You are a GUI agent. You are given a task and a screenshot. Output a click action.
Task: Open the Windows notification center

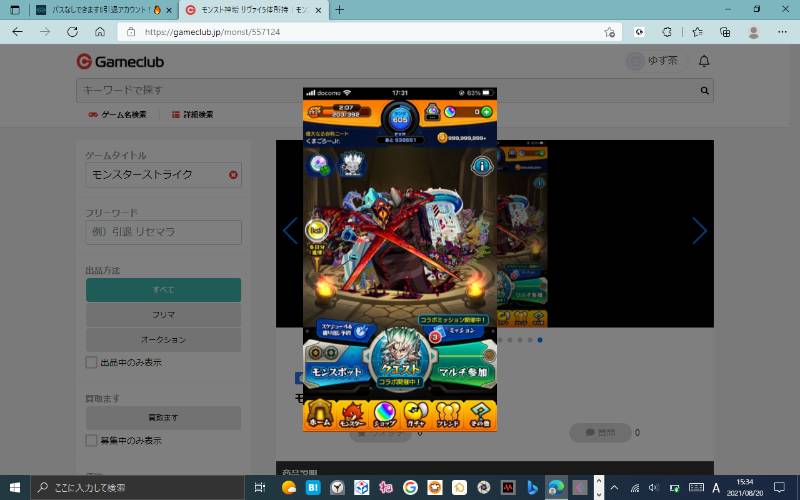coord(779,488)
